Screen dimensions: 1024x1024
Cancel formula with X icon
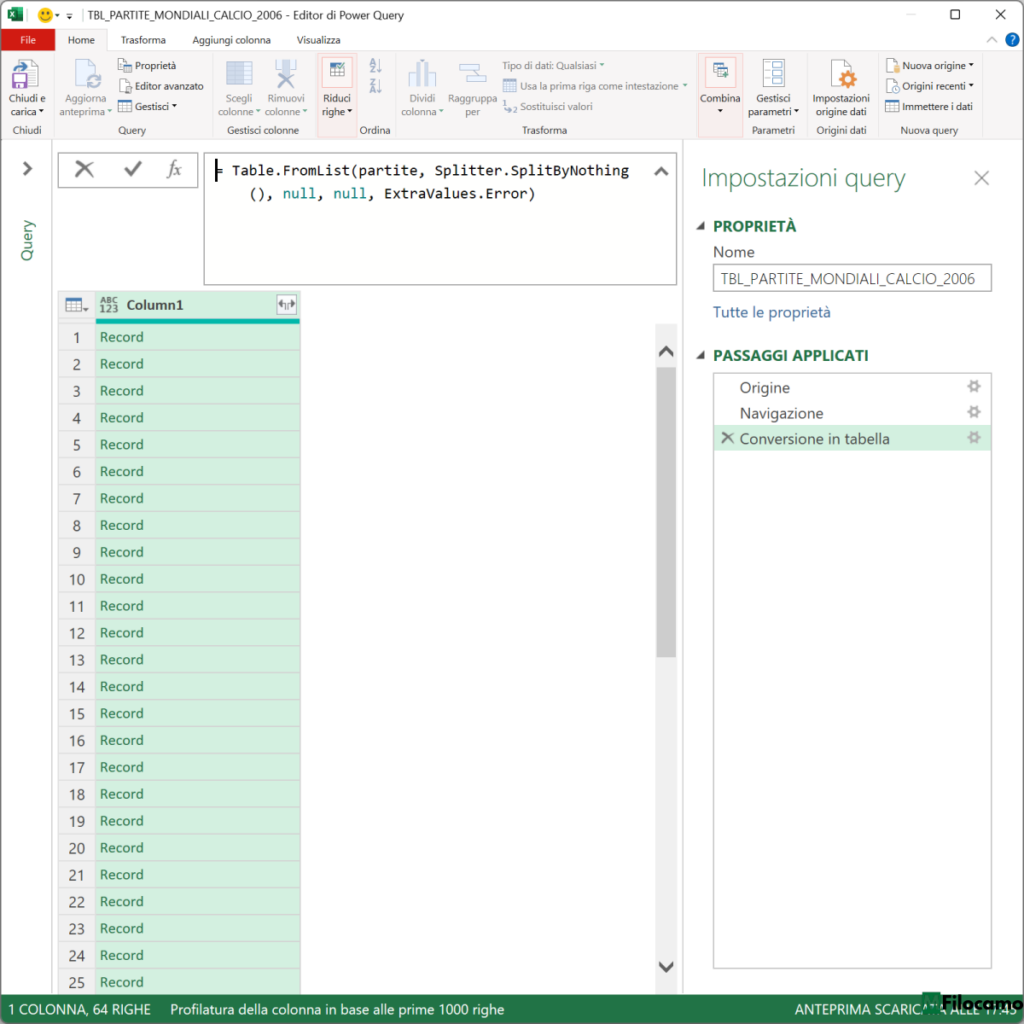(x=84, y=170)
